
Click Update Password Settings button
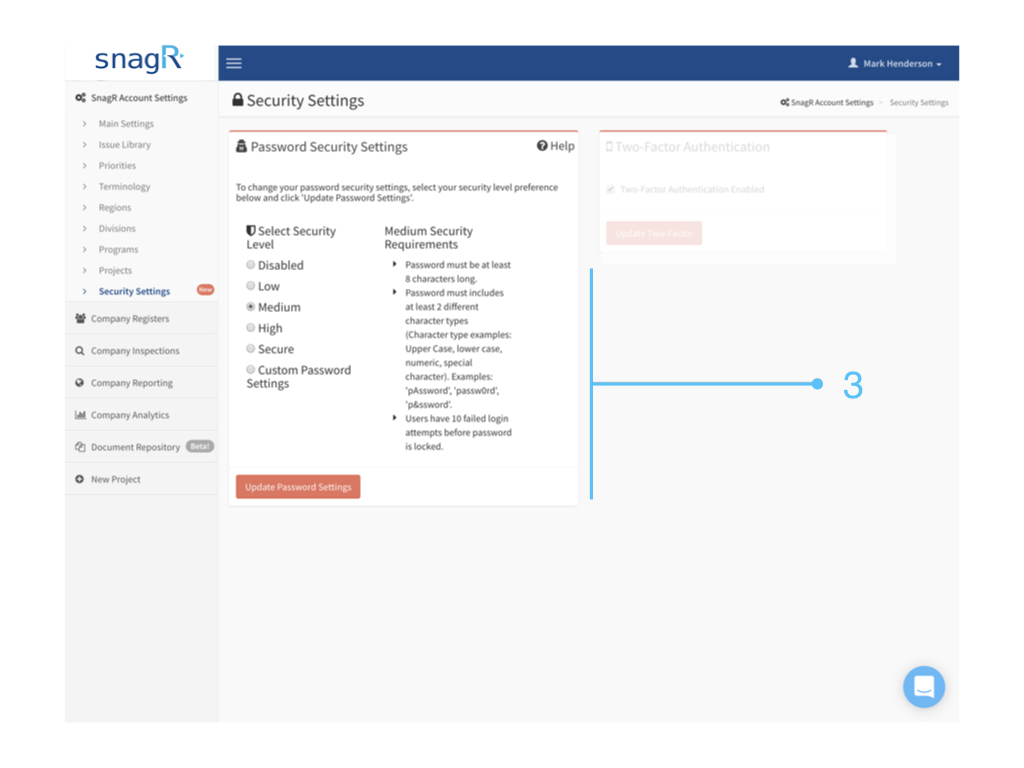tap(298, 487)
